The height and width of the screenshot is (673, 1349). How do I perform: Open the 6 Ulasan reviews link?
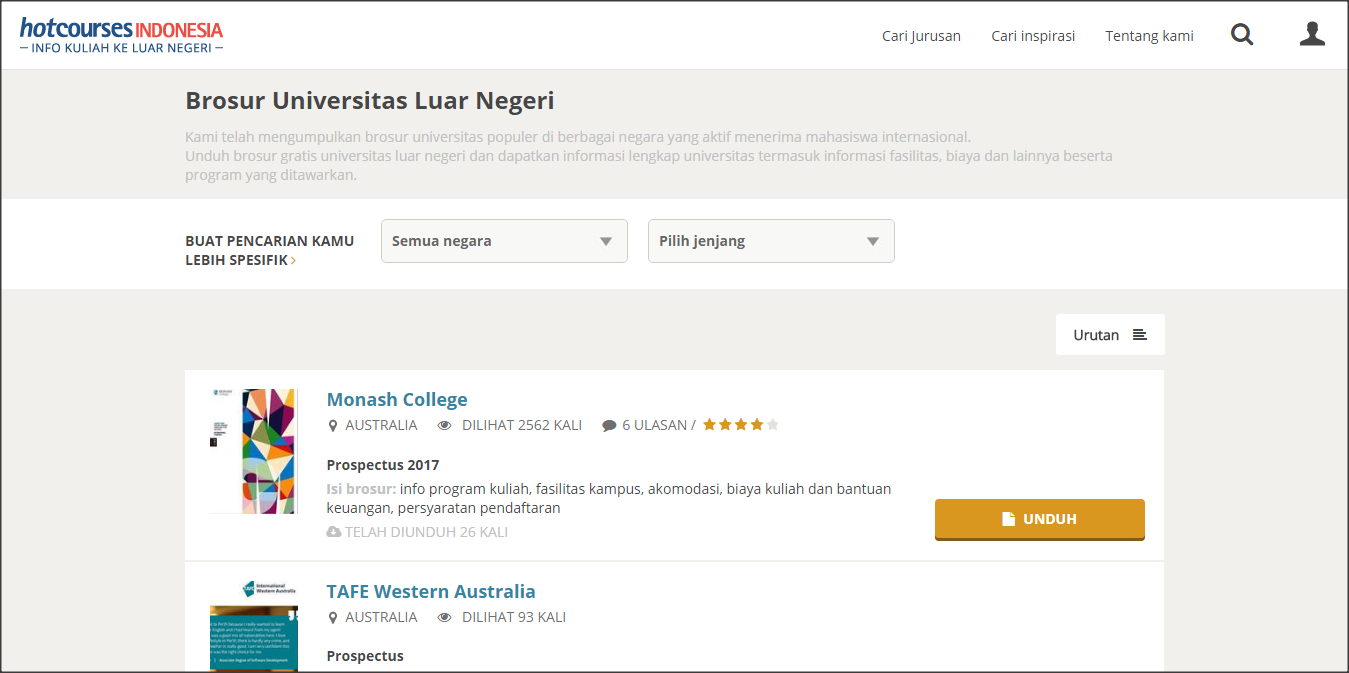tap(654, 425)
